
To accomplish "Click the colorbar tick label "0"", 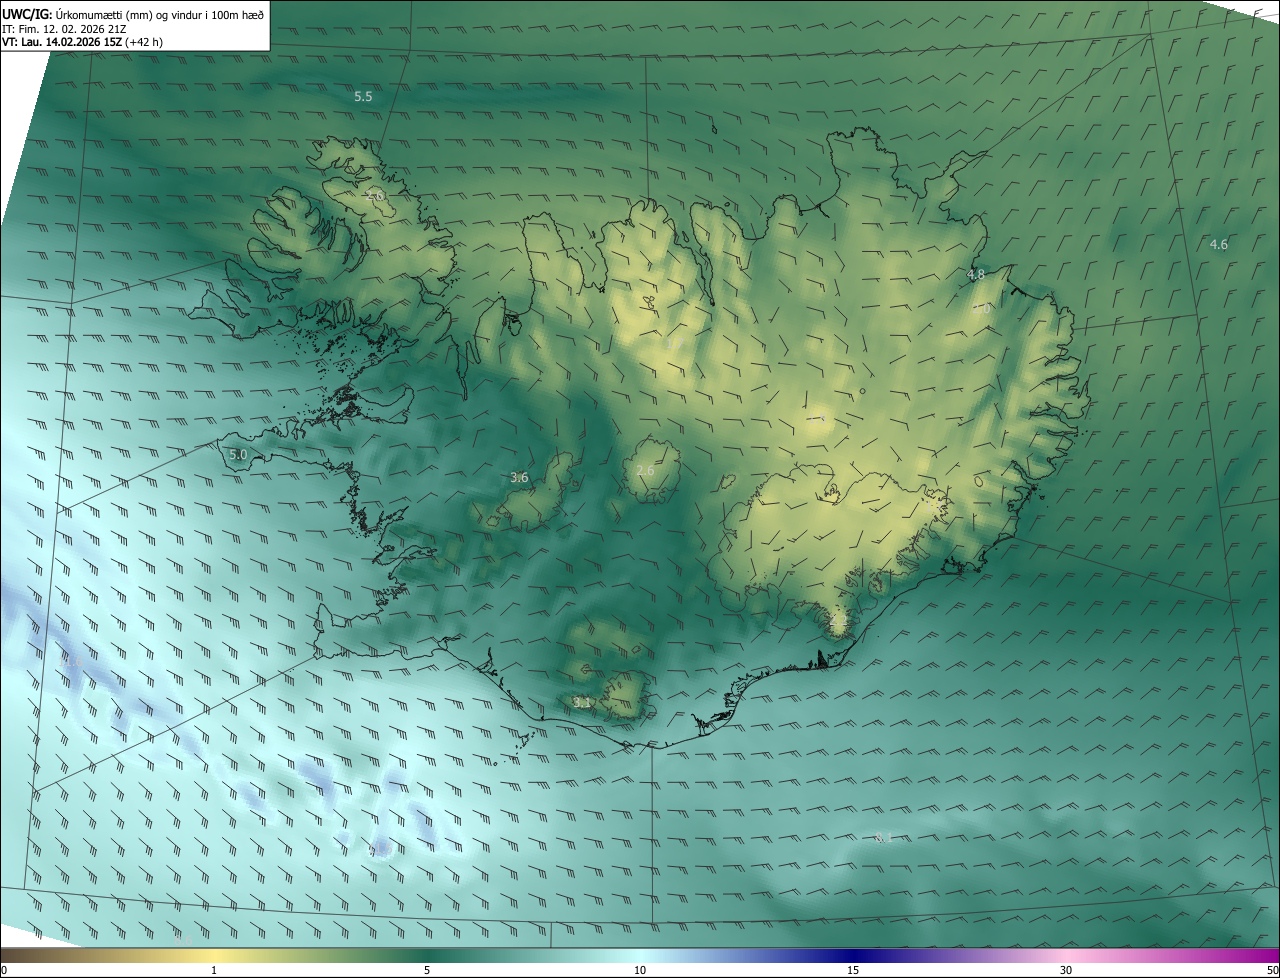I will pyautogui.click(x=4, y=970).
